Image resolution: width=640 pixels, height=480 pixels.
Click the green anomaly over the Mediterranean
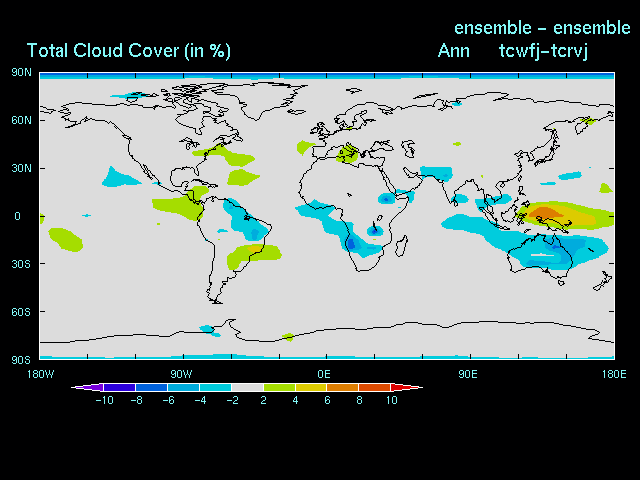pyautogui.click(x=348, y=153)
